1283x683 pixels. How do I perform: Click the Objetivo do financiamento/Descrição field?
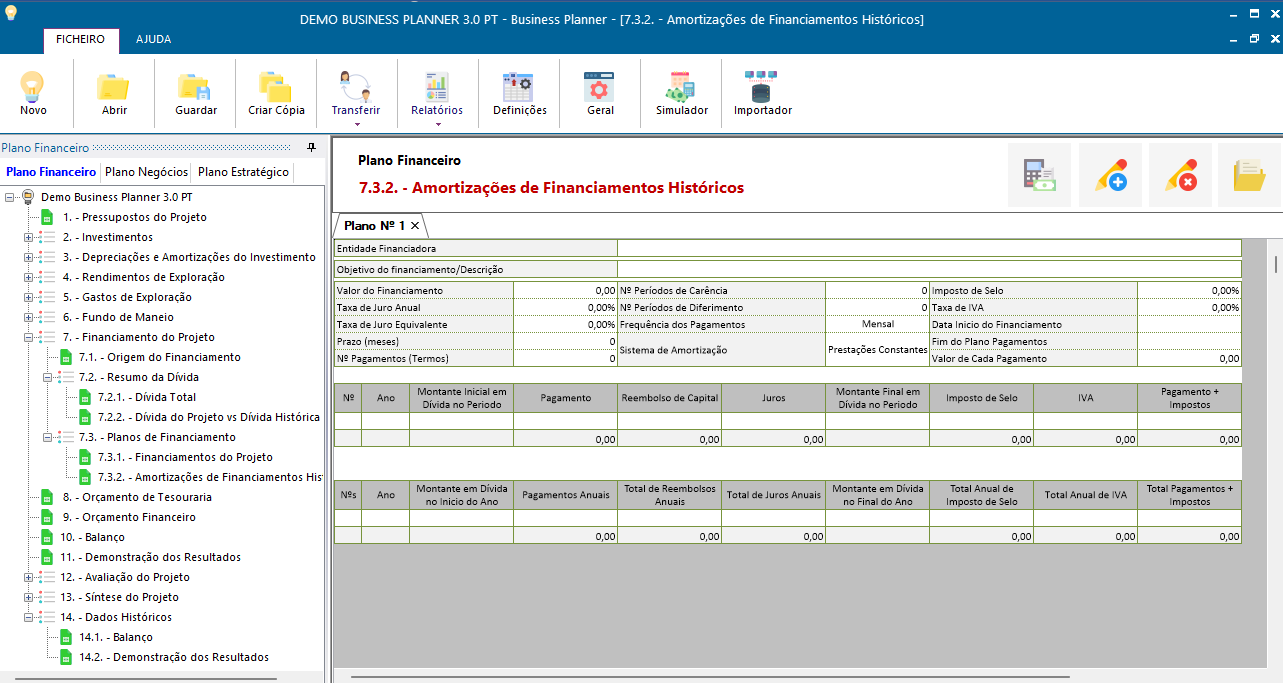click(929, 269)
